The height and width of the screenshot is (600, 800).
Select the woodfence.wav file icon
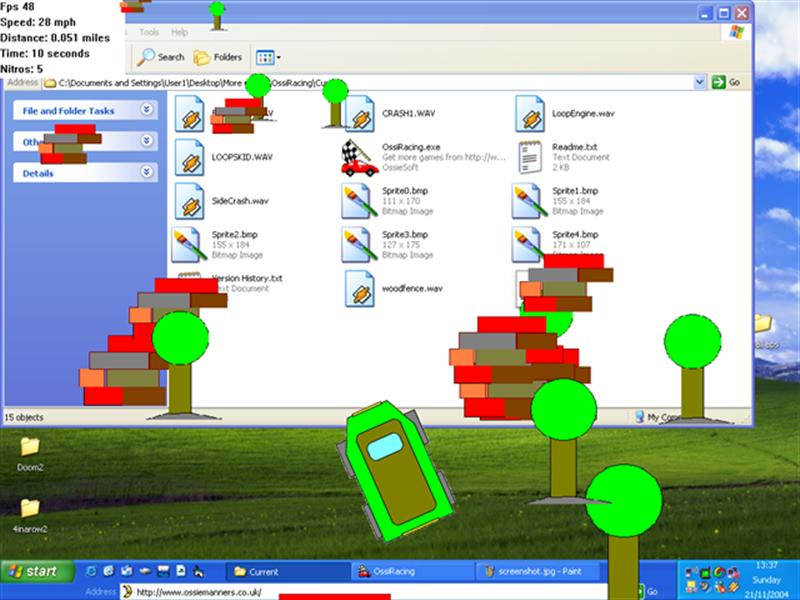click(360, 289)
